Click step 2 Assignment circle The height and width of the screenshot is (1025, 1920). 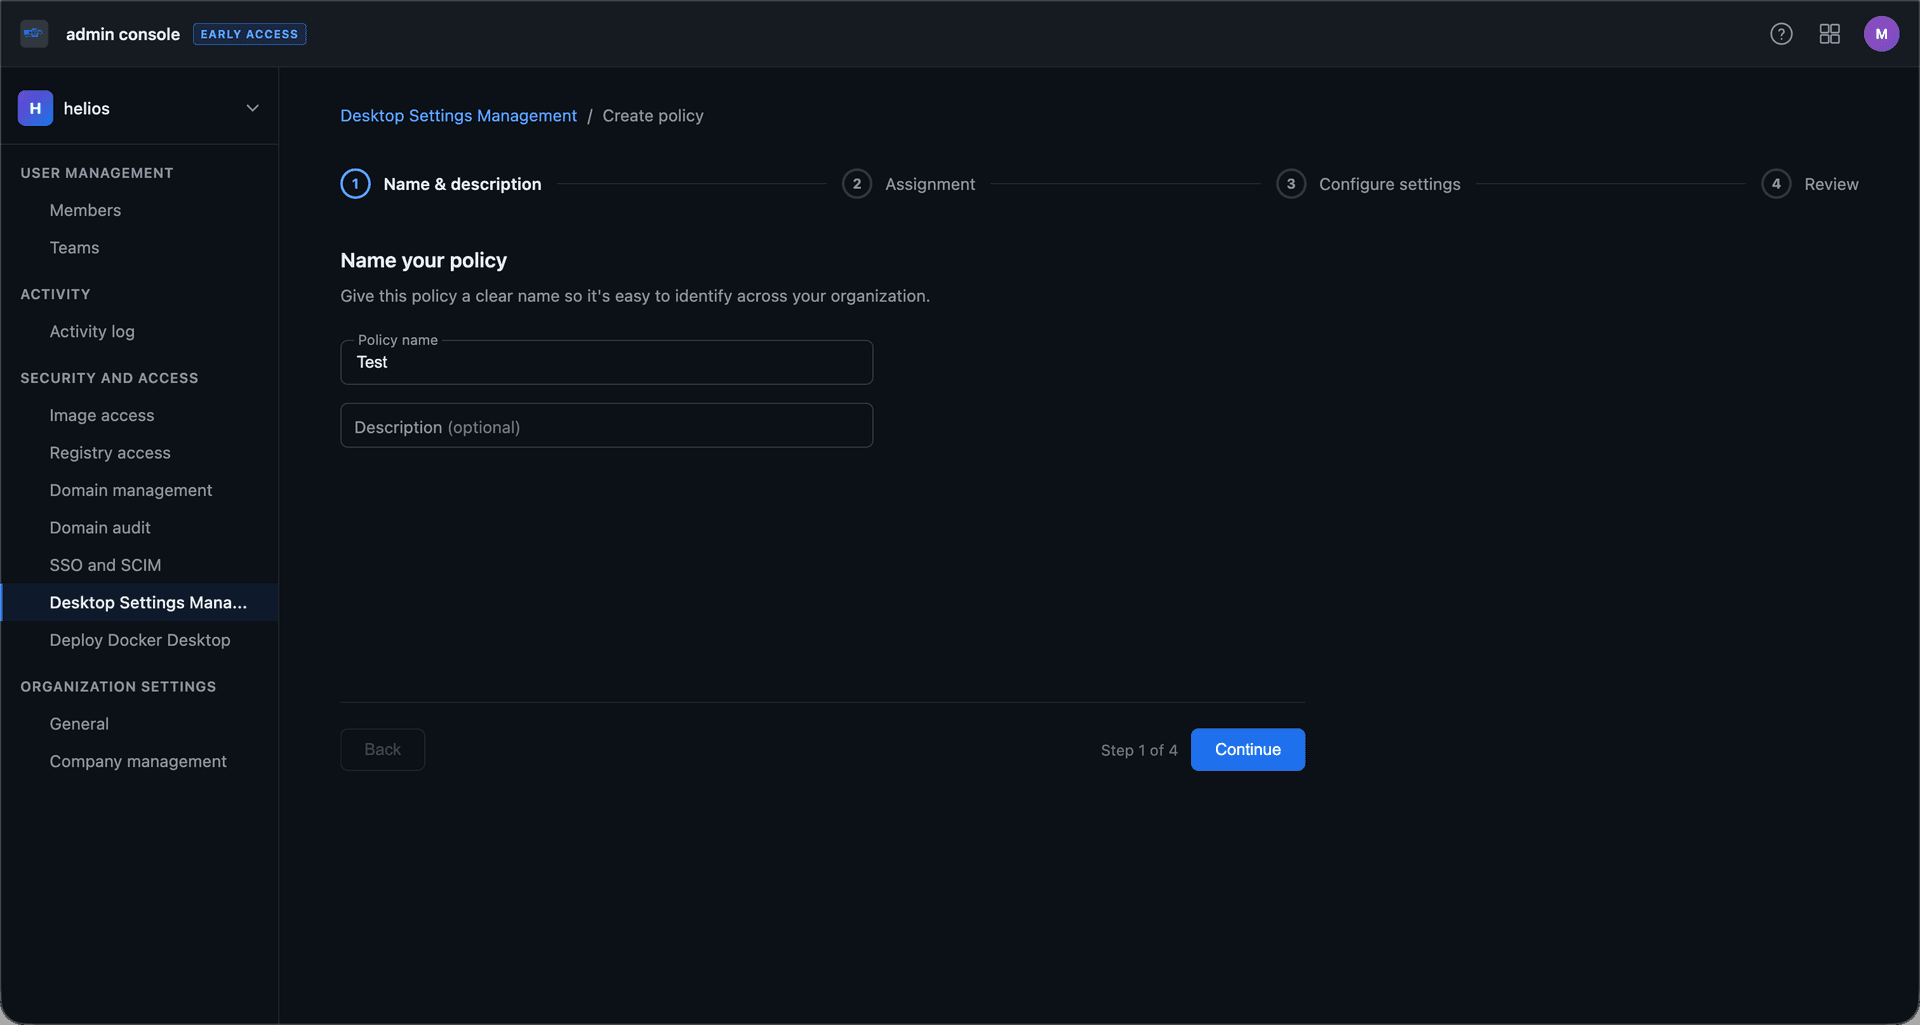tap(856, 184)
